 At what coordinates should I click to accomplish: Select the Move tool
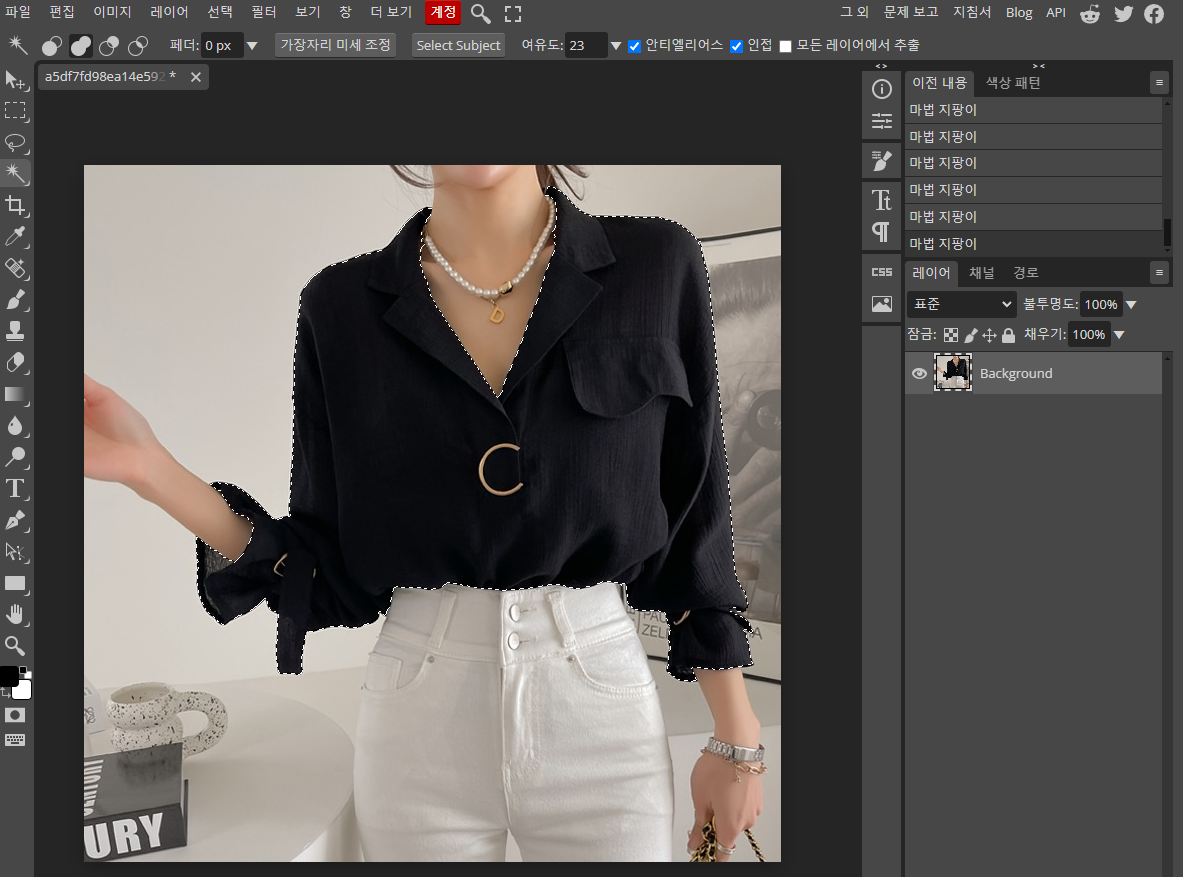tap(15, 79)
